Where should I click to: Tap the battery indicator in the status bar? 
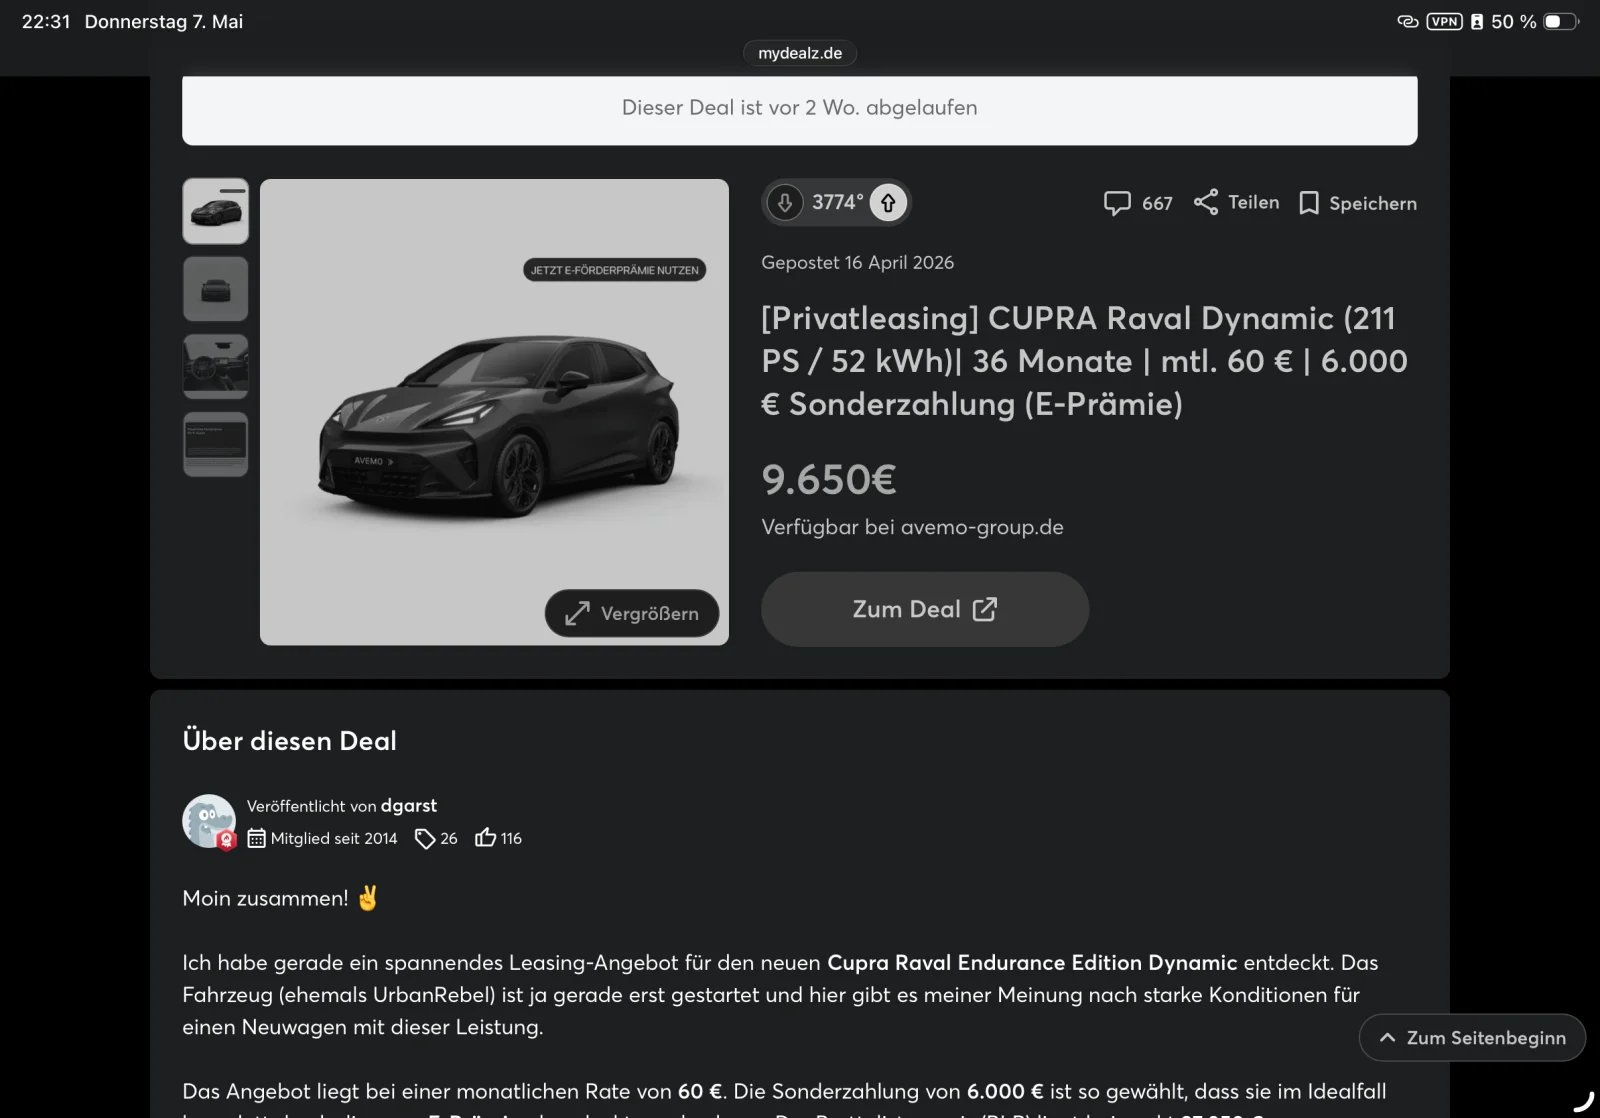(x=1561, y=21)
